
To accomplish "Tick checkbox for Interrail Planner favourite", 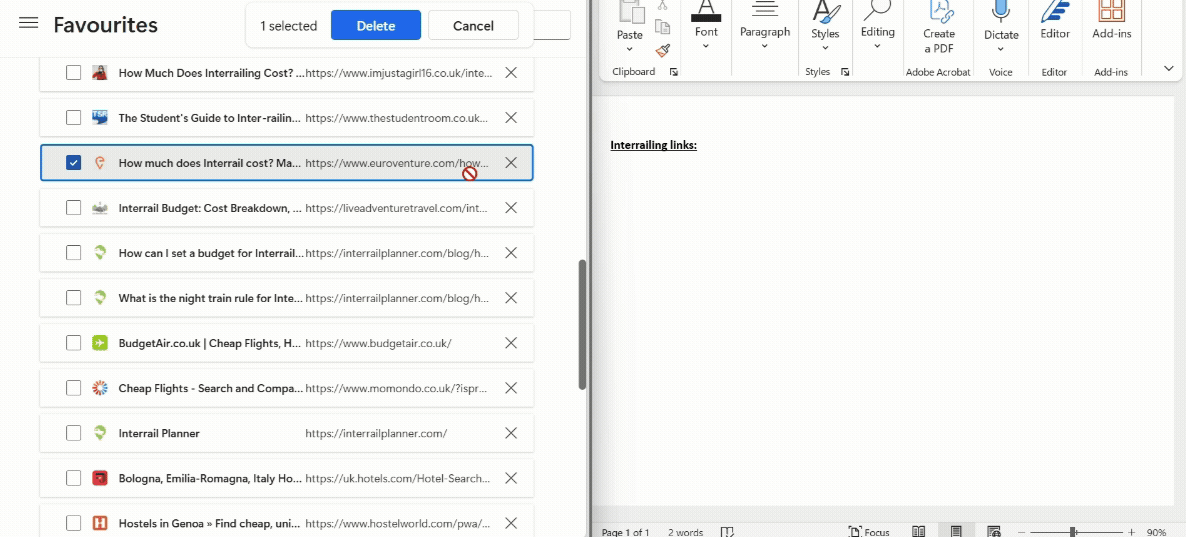I will [x=73, y=433].
